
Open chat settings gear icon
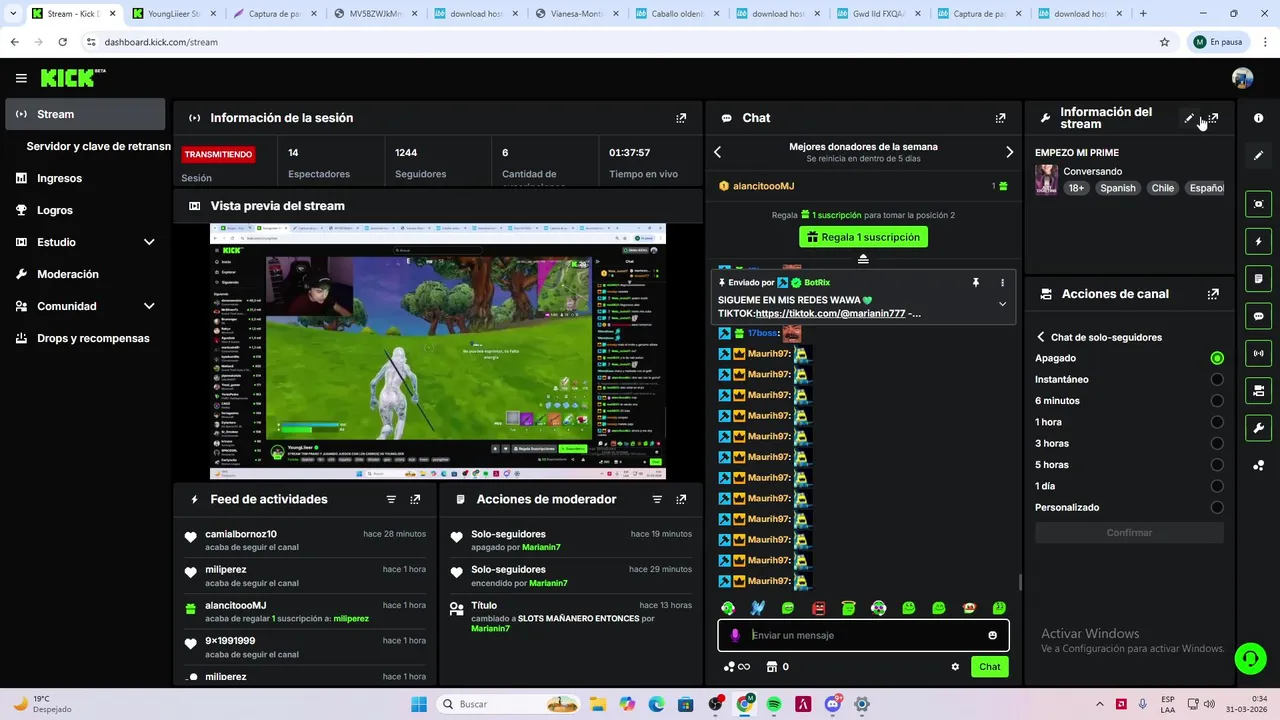955,667
